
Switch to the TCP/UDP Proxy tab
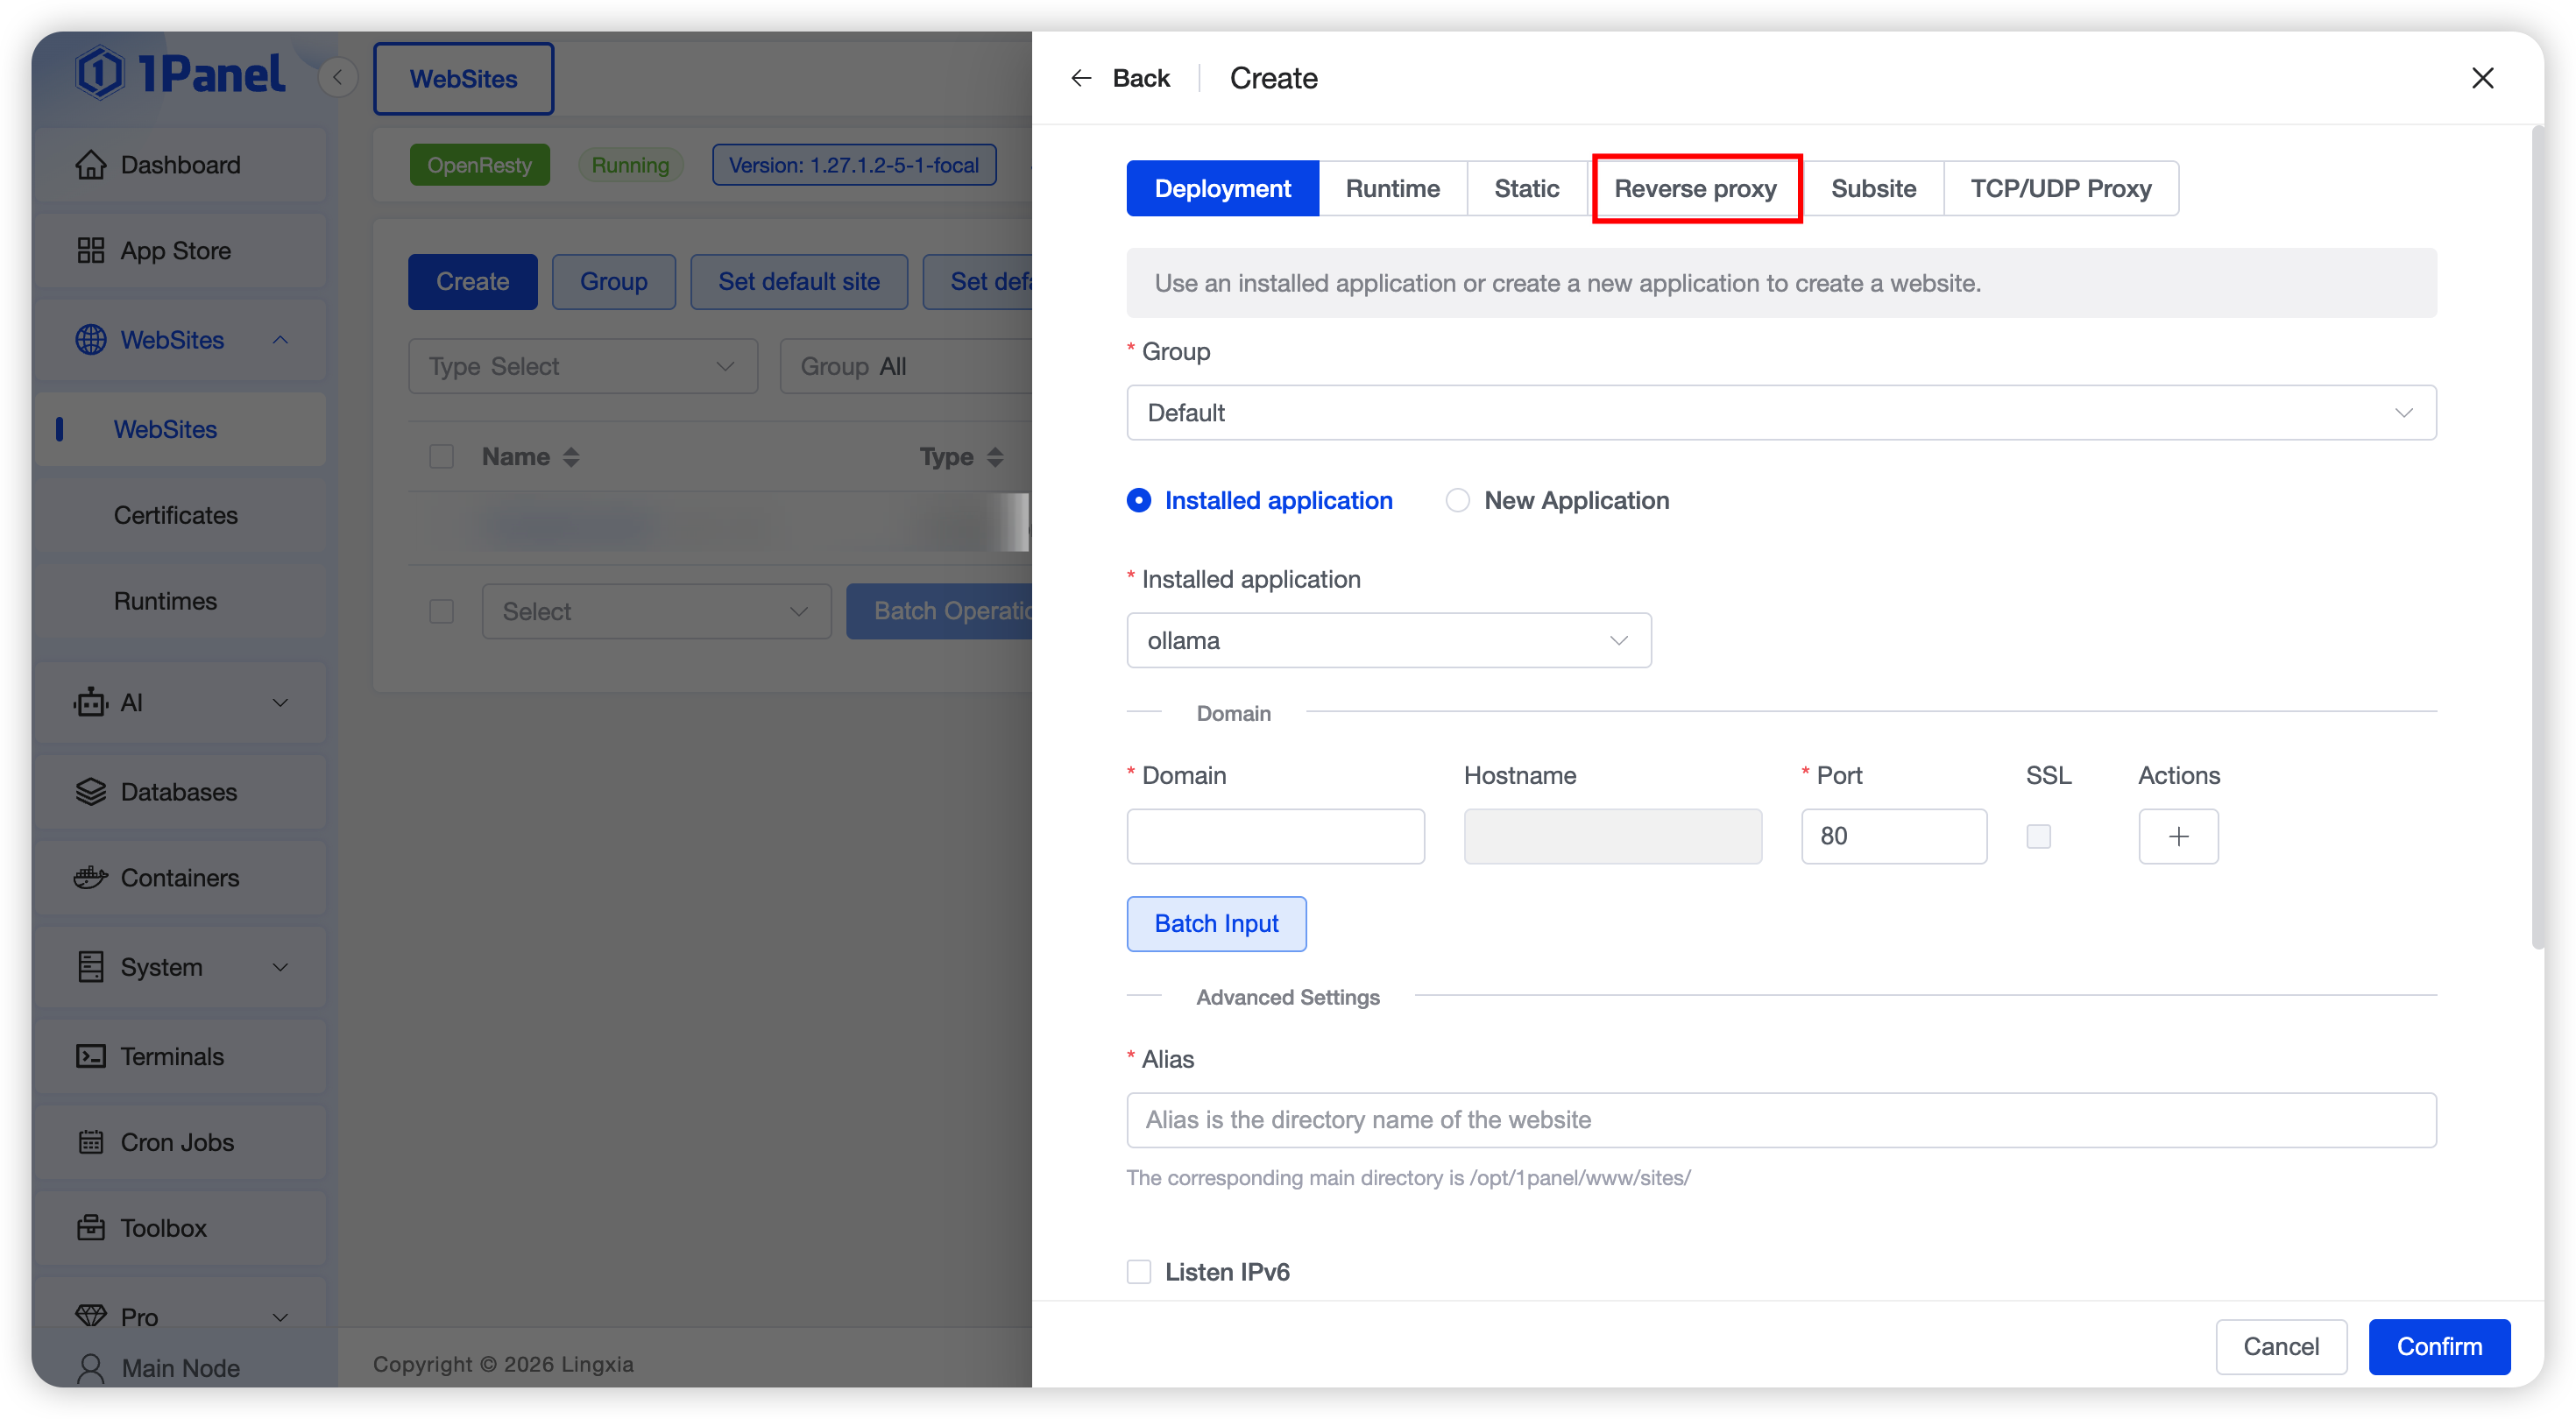(2060, 189)
